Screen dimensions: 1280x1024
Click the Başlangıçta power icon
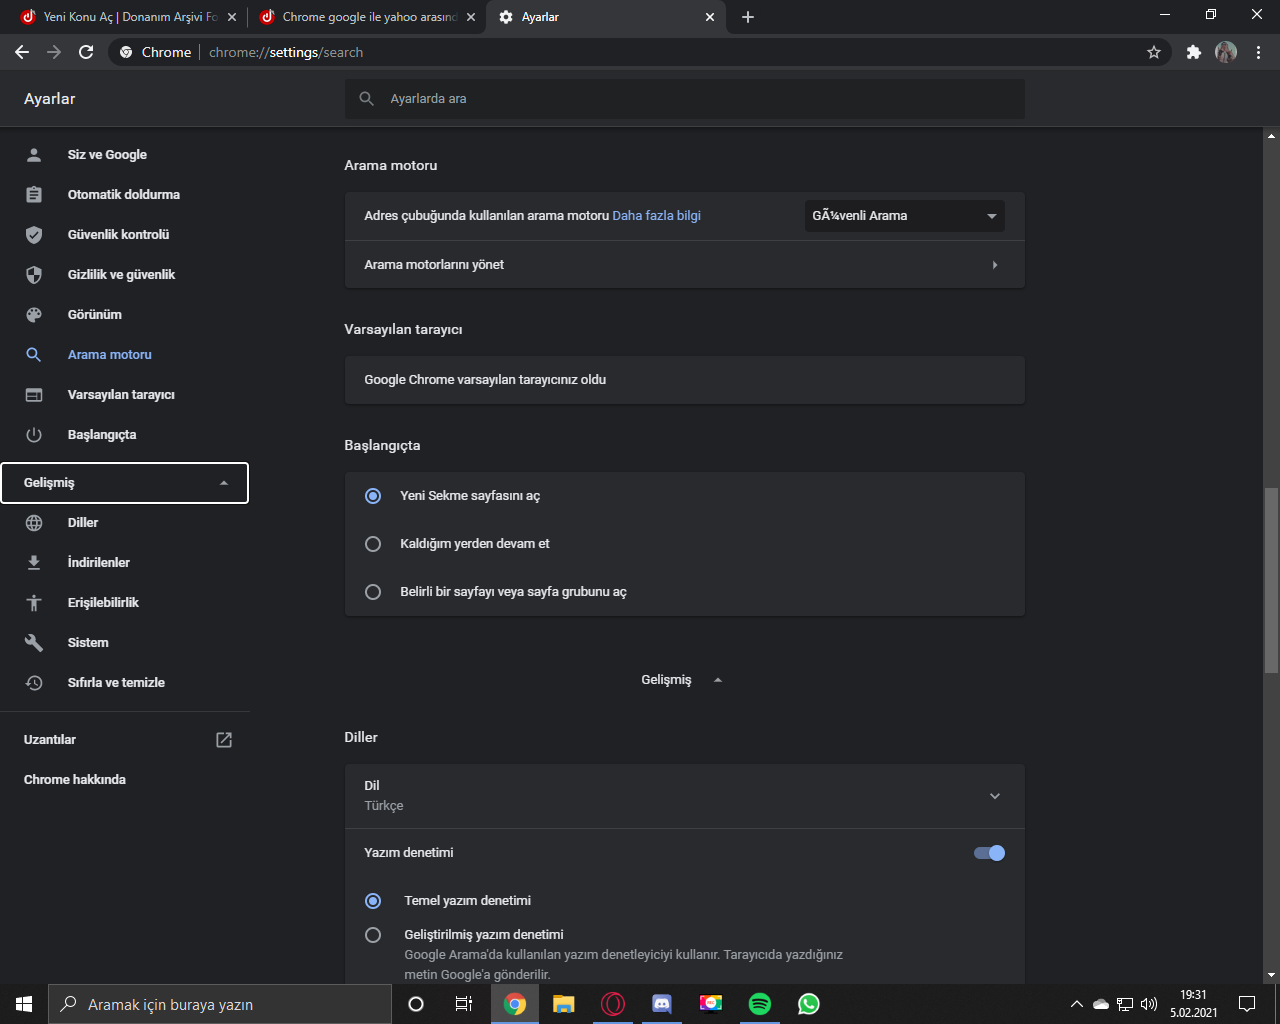click(x=34, y=435)
